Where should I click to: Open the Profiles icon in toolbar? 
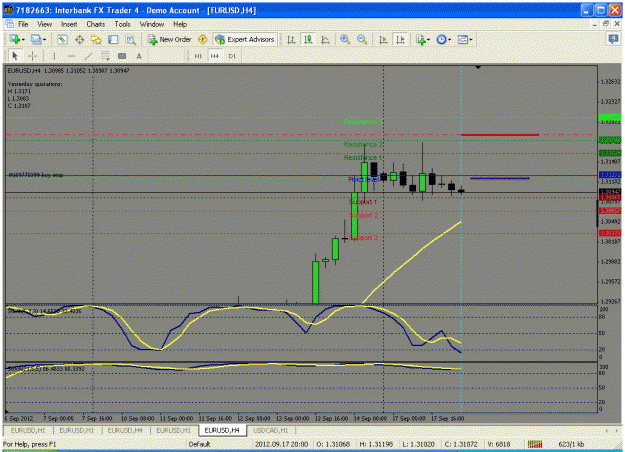pyautogui.click(x=36, y=39)
